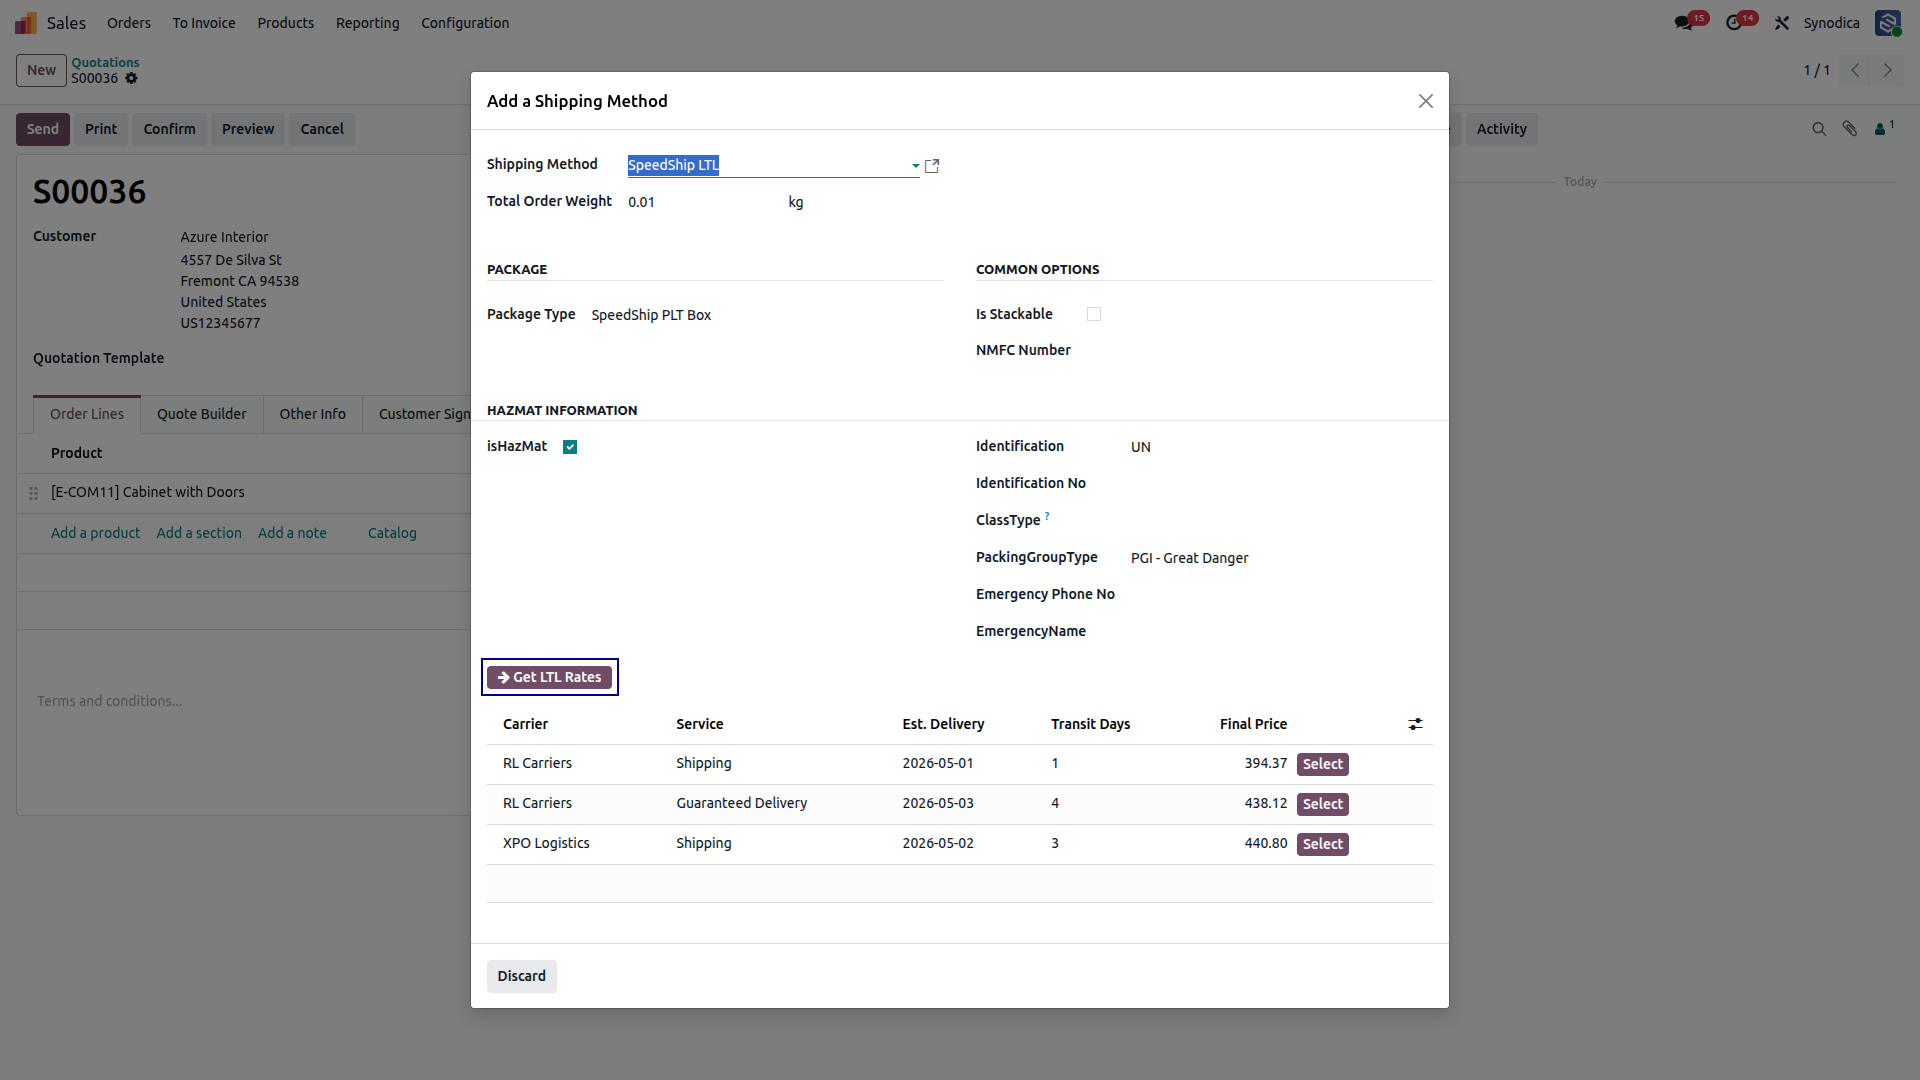Switch to the Quote Builder tab

pos(201,414)
